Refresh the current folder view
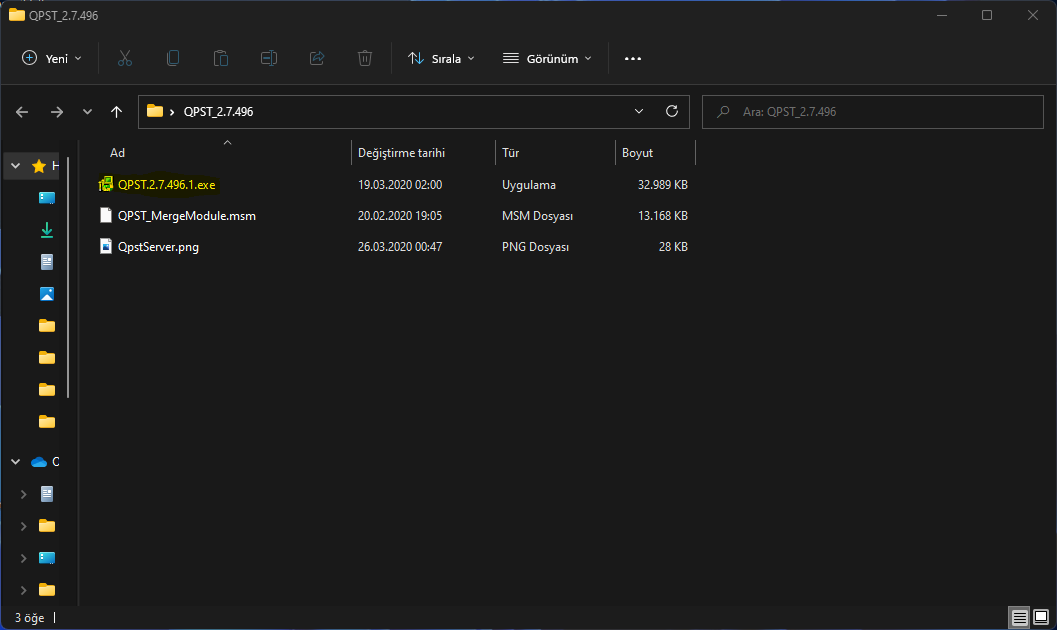 (x=672, y=112)
